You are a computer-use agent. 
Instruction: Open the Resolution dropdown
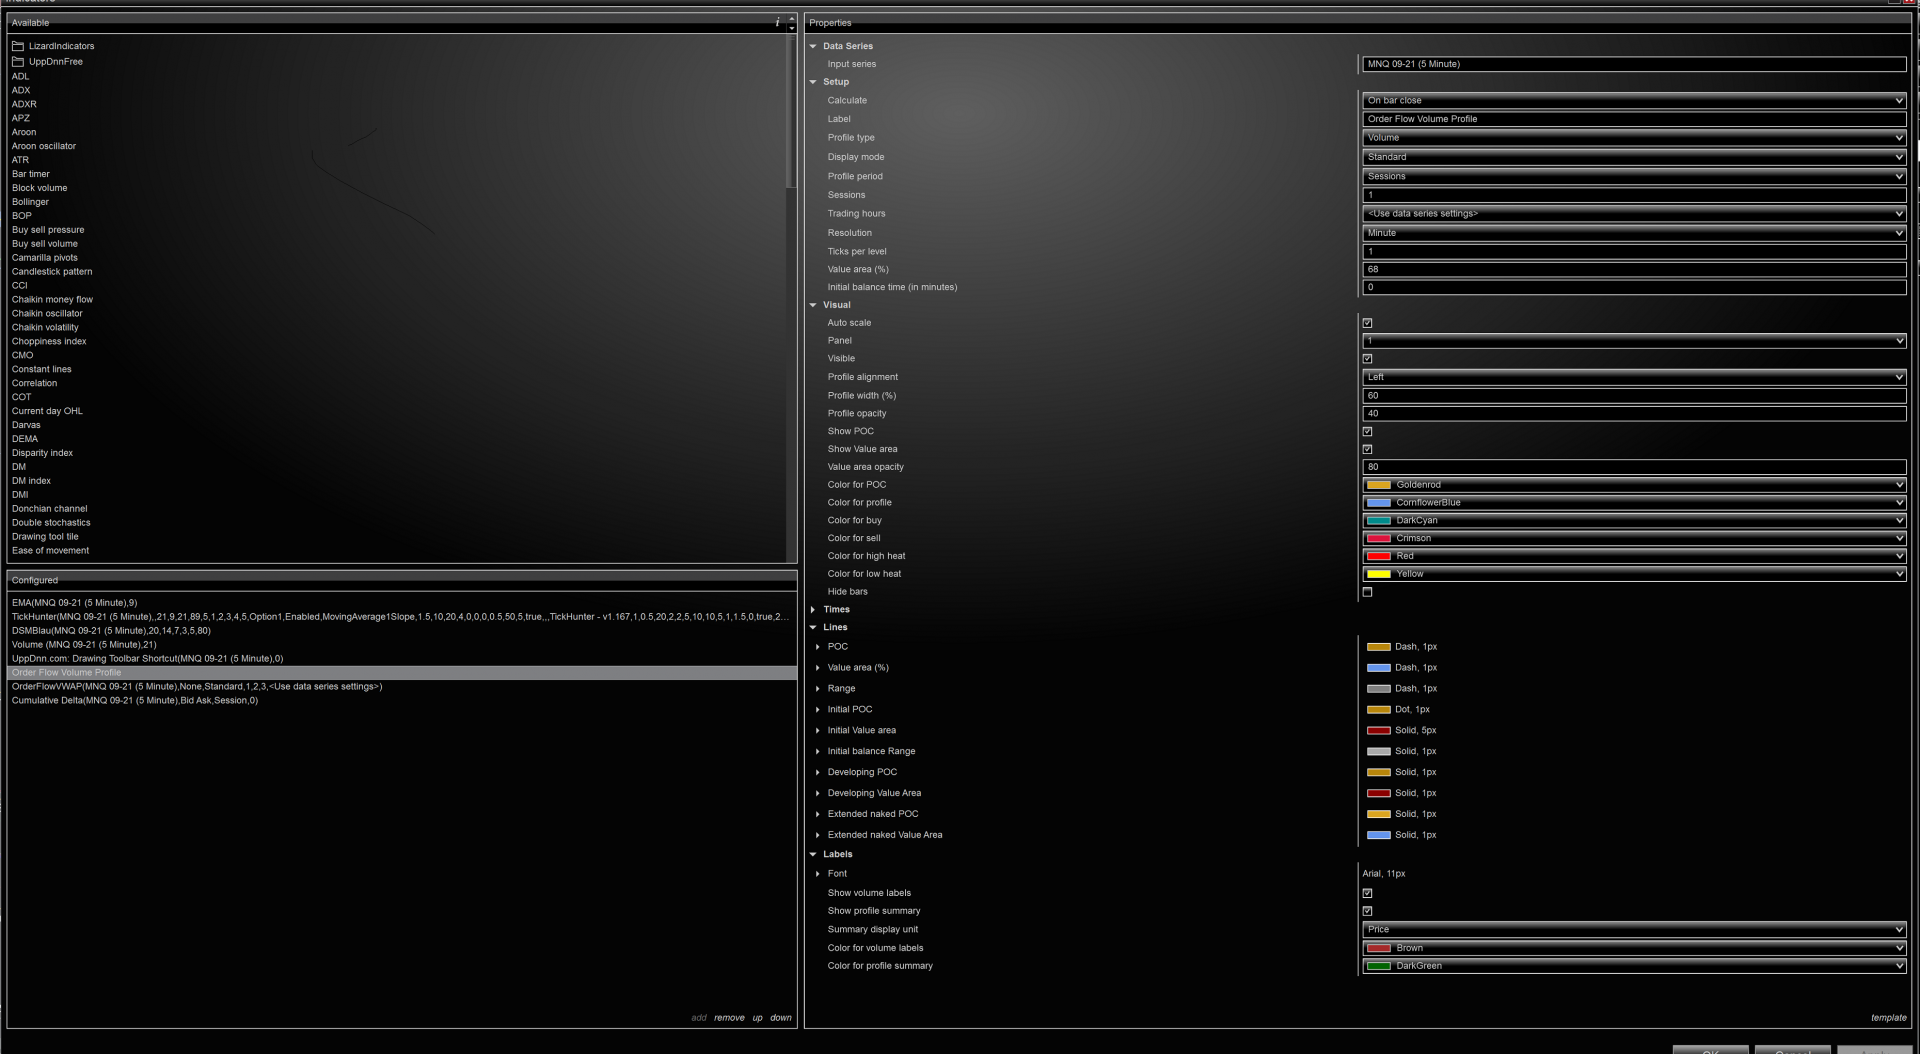point(1634,233)
